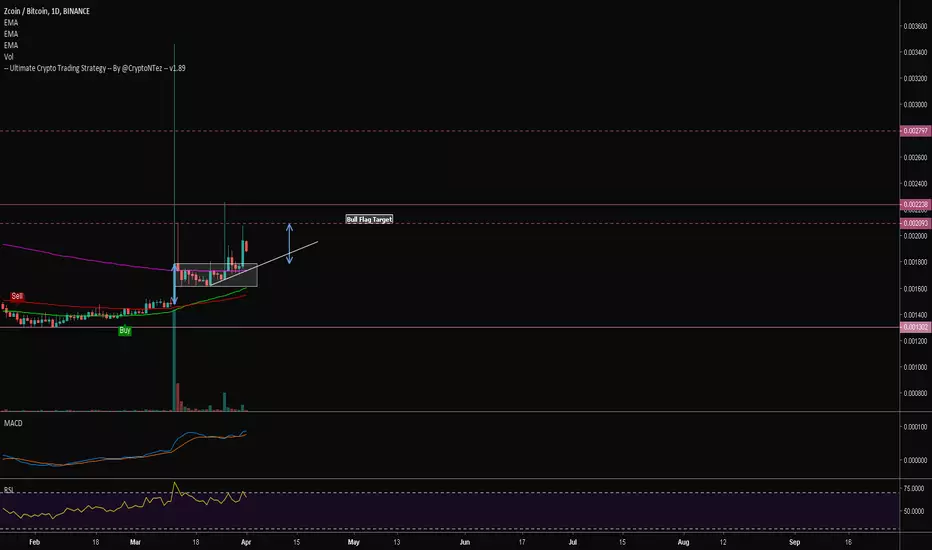Open the Ultimate Crypto Trading Strategy legend
Viewport: 932px width, 550px height.
click(x=95, y=68)
